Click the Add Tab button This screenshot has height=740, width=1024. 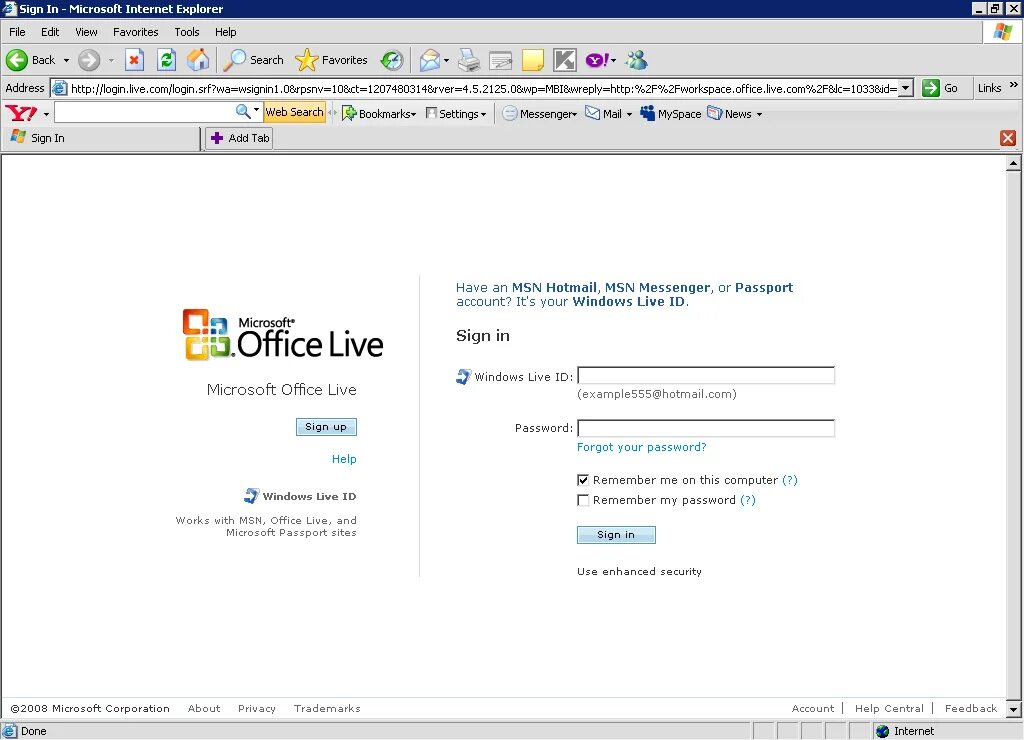click(239, 138)
